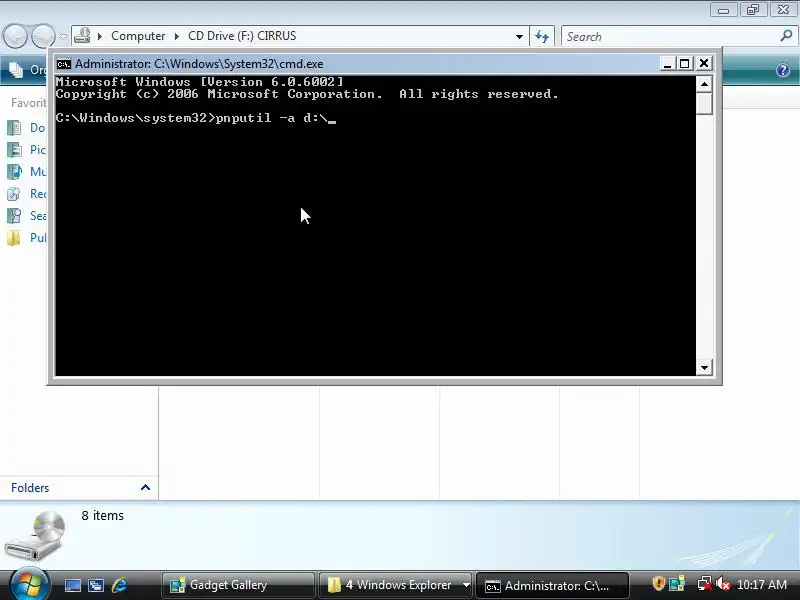Open Public folder link in Explorer sidebar

pyautogui.click(x=27, y=237)
